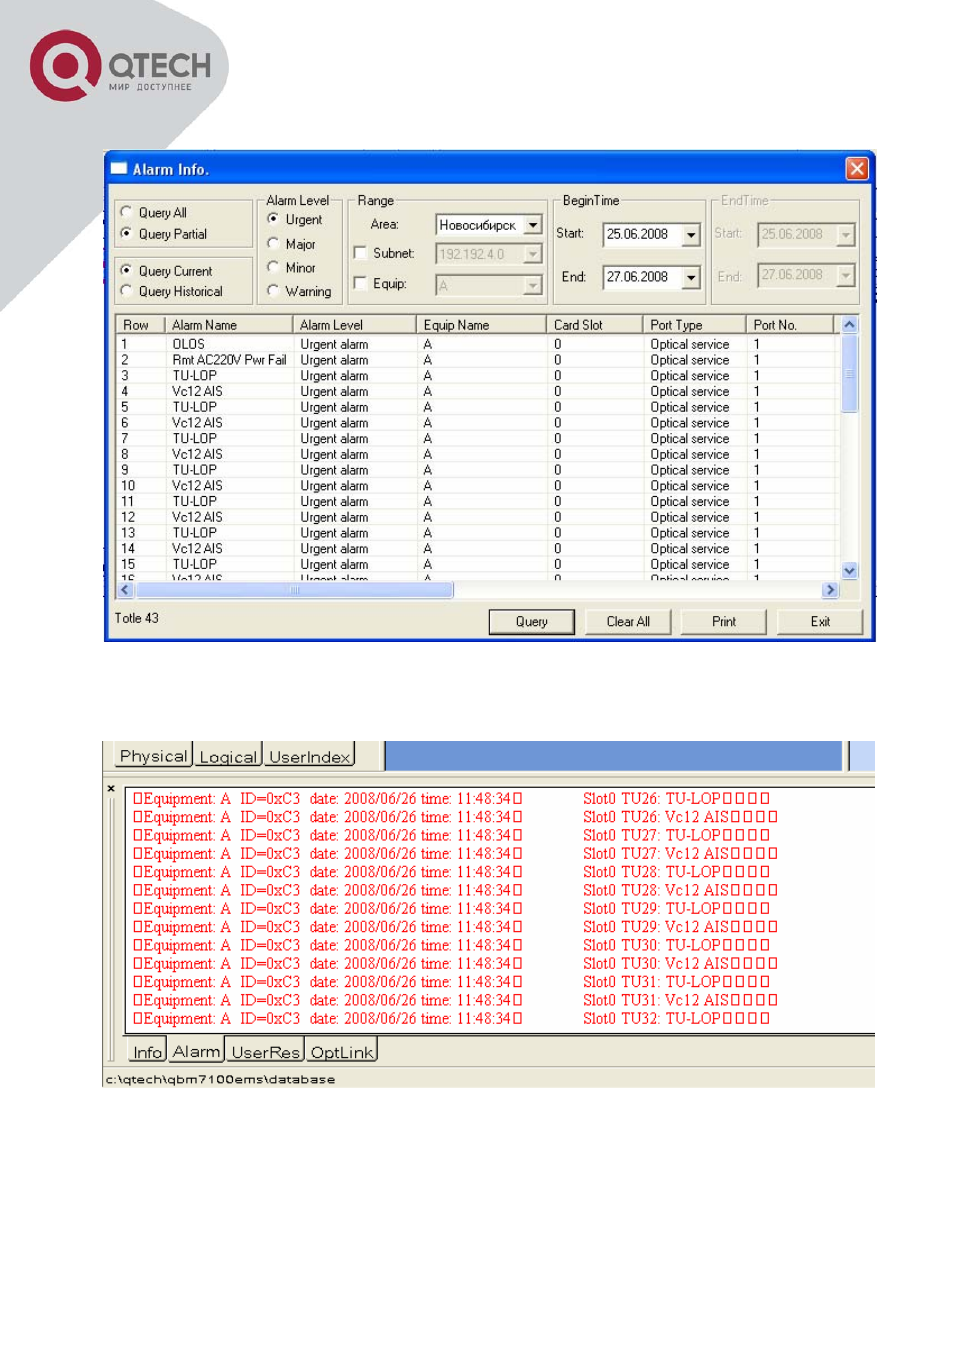Choose Query Historical option
The width and height of the screenshot is (954, 1350).
pos(126,291)
